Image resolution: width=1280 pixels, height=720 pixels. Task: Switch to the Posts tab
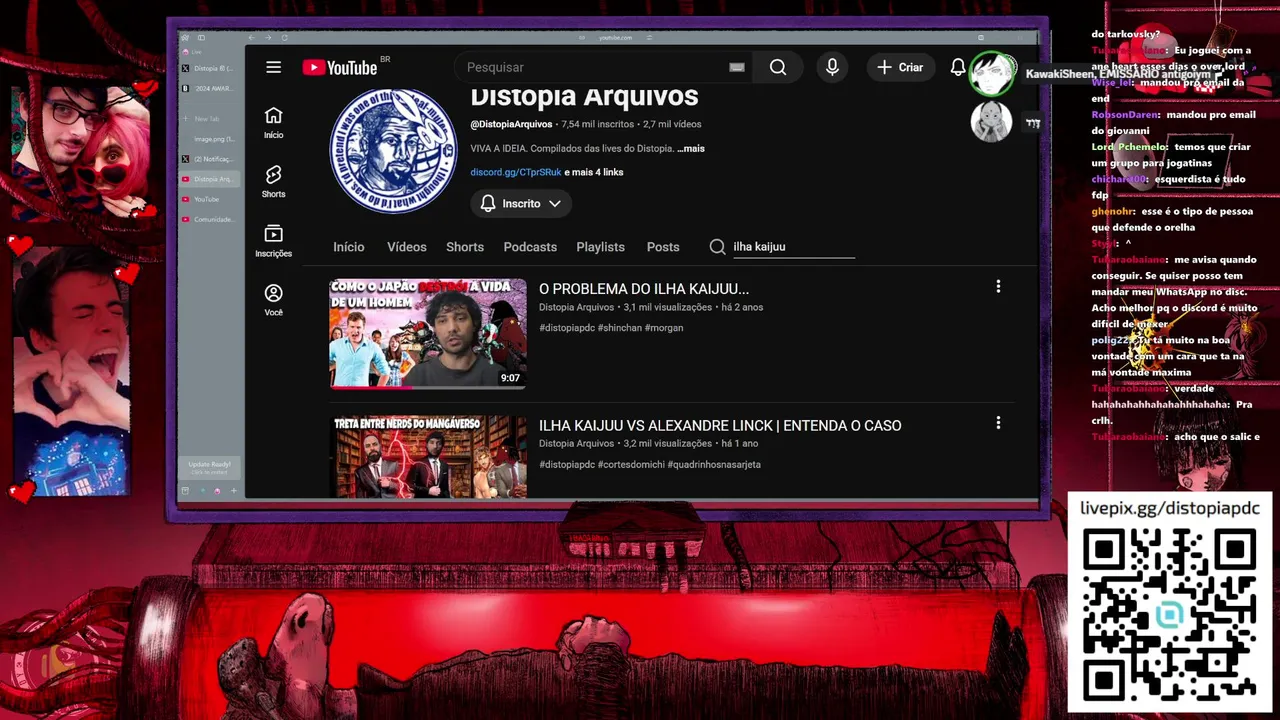pos(663,247)
